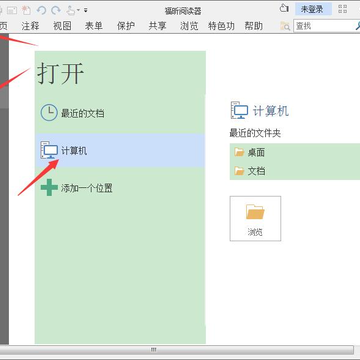Open the 文档 recent folder

pyautogui.click(x=295, y=171)
